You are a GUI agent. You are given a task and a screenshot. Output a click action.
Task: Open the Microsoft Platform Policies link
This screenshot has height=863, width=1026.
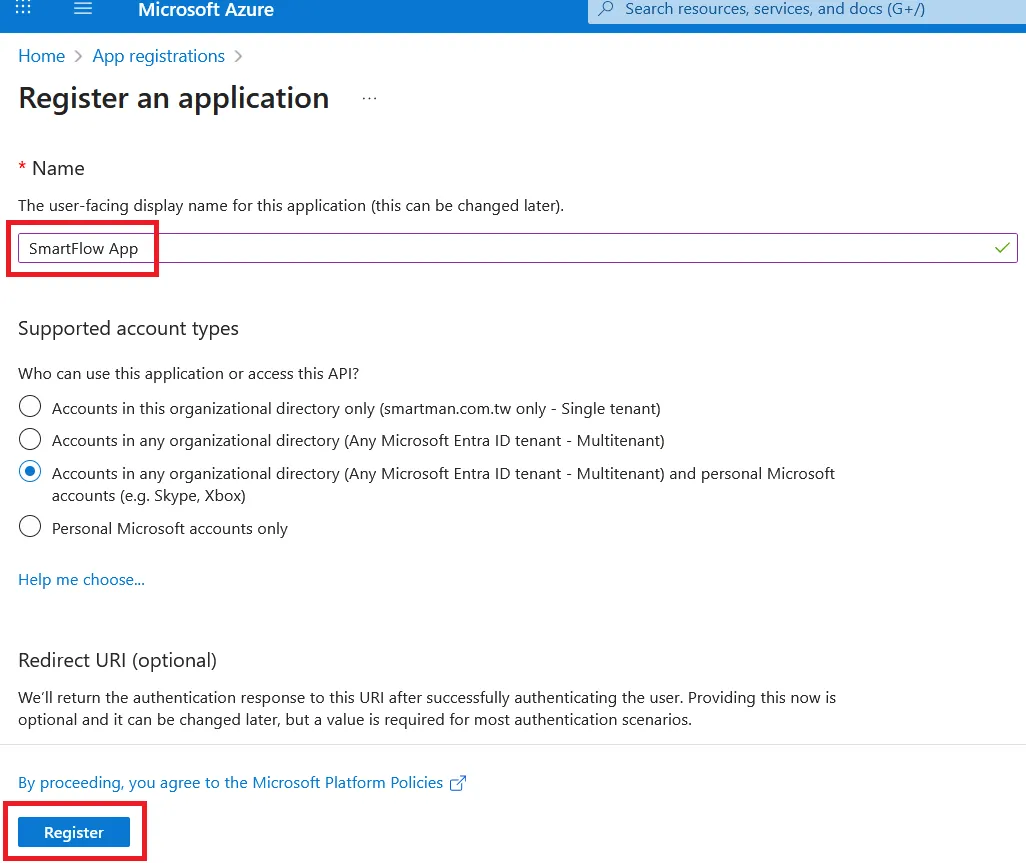point(230,783)
